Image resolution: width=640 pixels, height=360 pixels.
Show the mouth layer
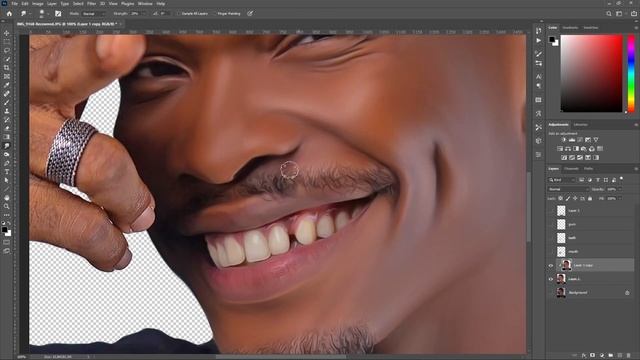[551, 251]
